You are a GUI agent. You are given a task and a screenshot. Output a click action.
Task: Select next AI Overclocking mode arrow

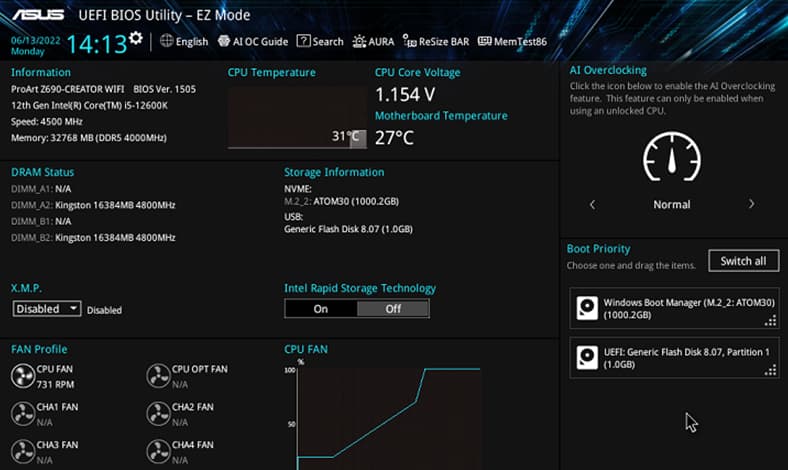point(751,204)
